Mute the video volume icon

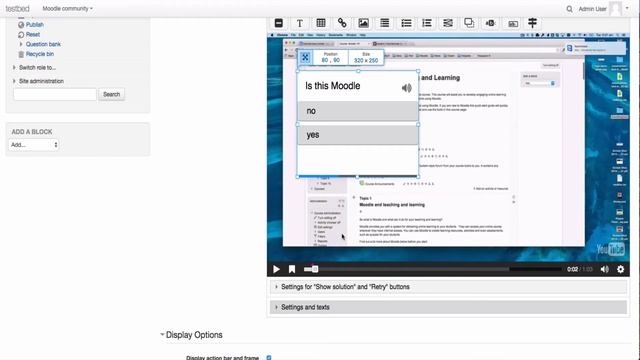pyautogui.click(x=604, y=269)
